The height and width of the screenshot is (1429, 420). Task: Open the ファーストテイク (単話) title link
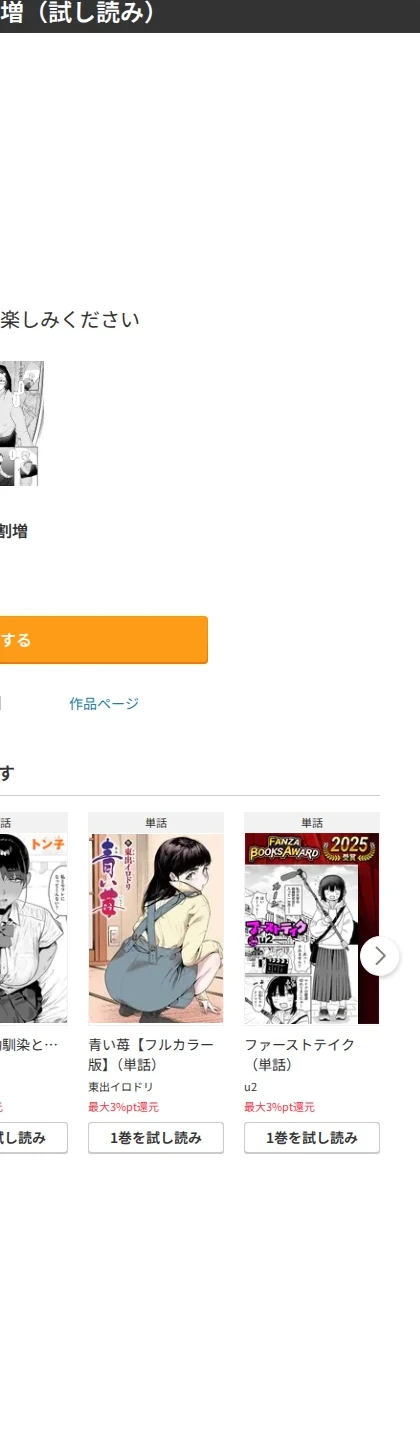click(300, 1054)
